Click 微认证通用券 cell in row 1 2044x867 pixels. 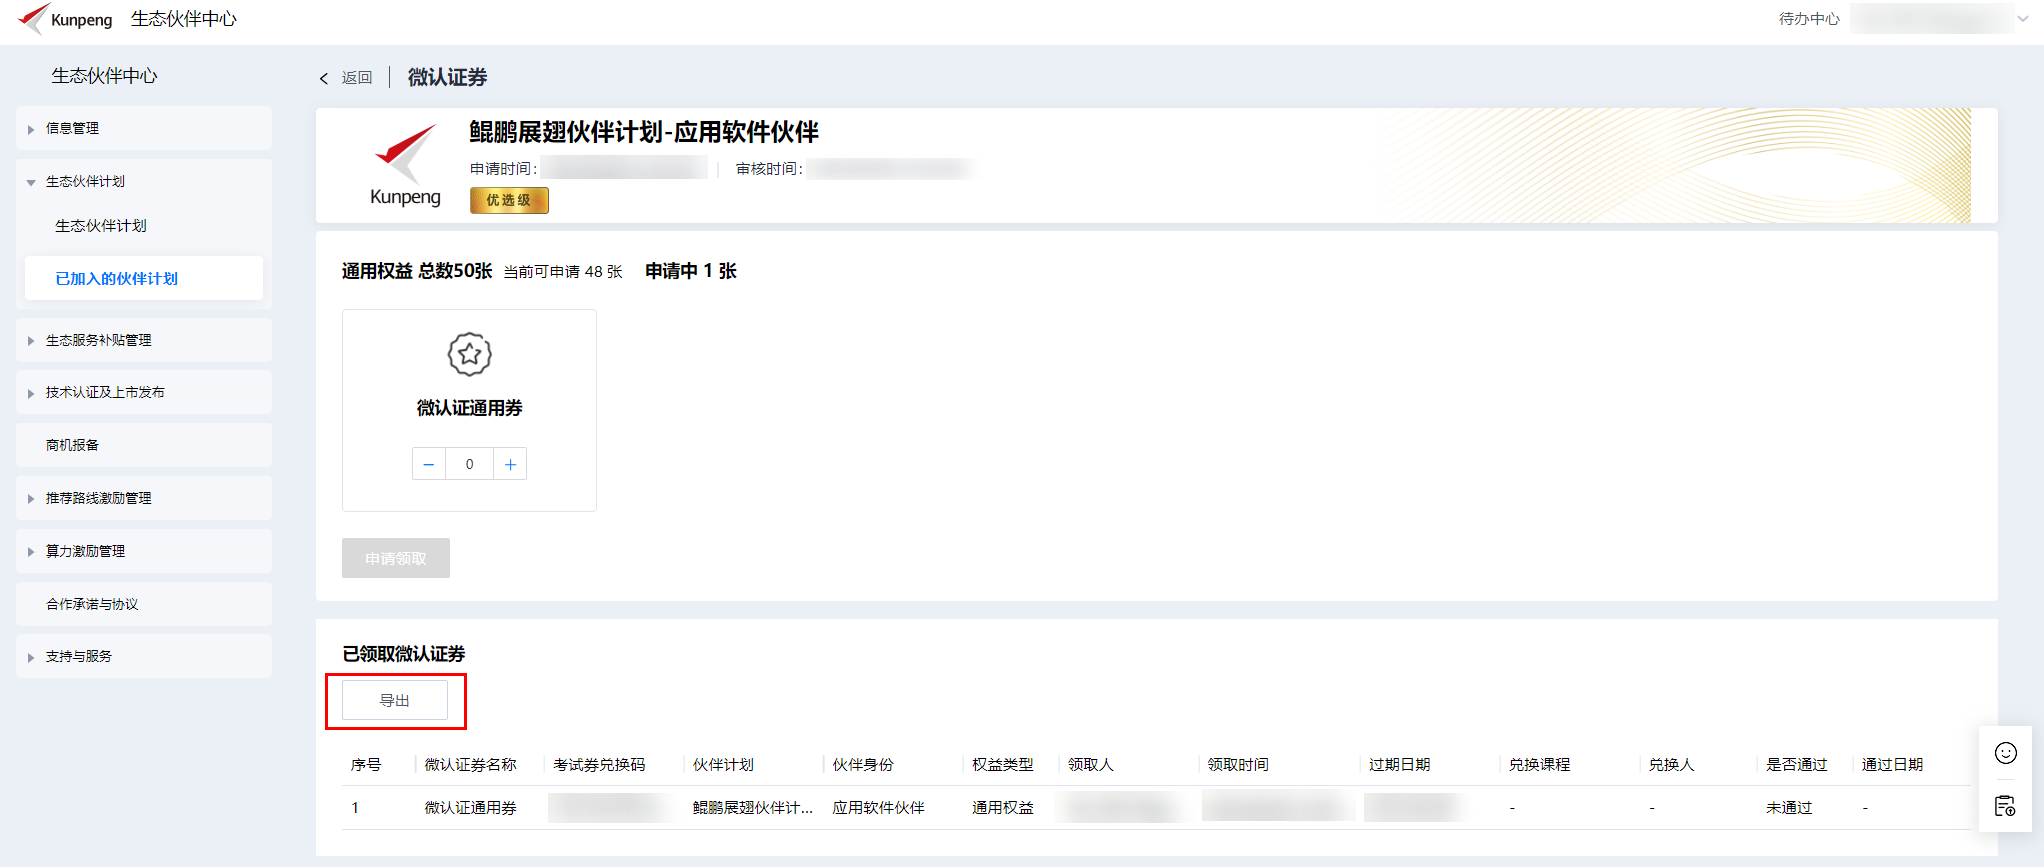(470, 808)
